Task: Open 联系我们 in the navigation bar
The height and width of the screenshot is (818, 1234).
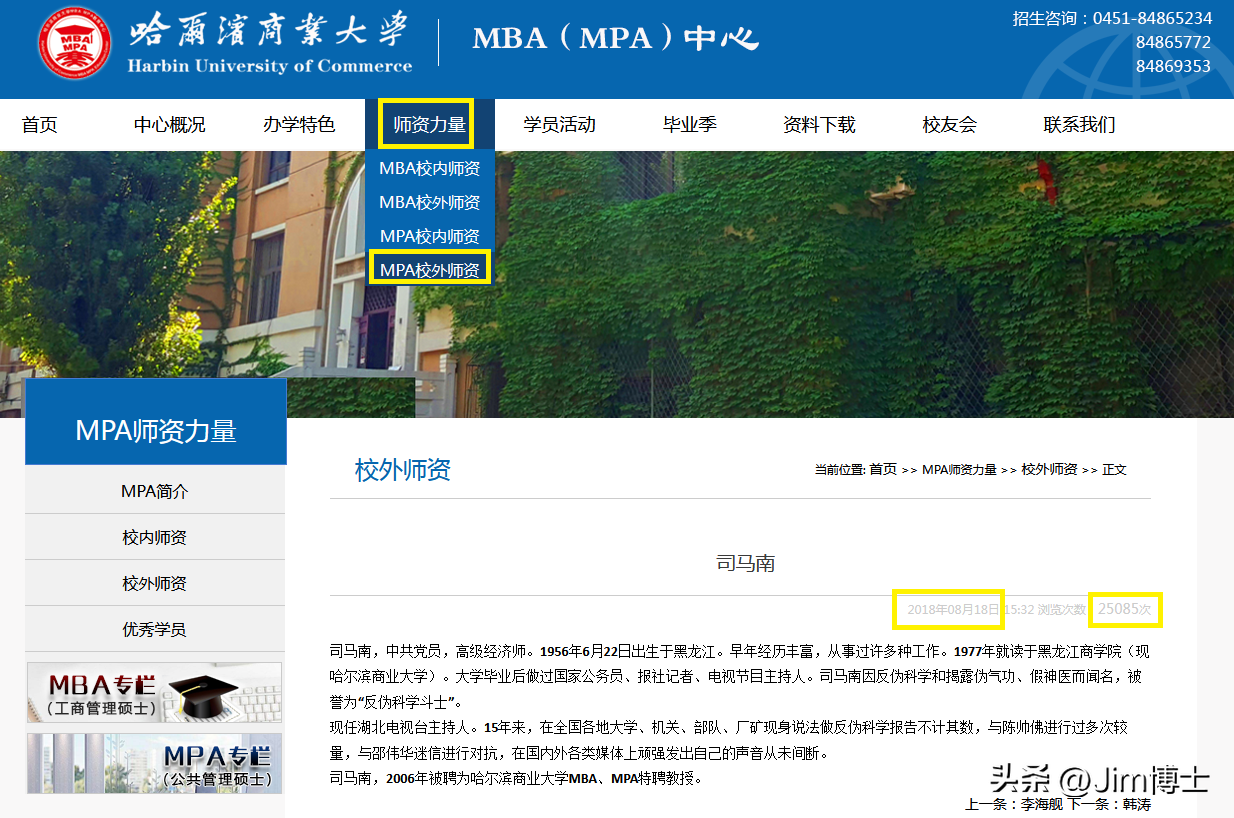Action: pos(1079,125)
